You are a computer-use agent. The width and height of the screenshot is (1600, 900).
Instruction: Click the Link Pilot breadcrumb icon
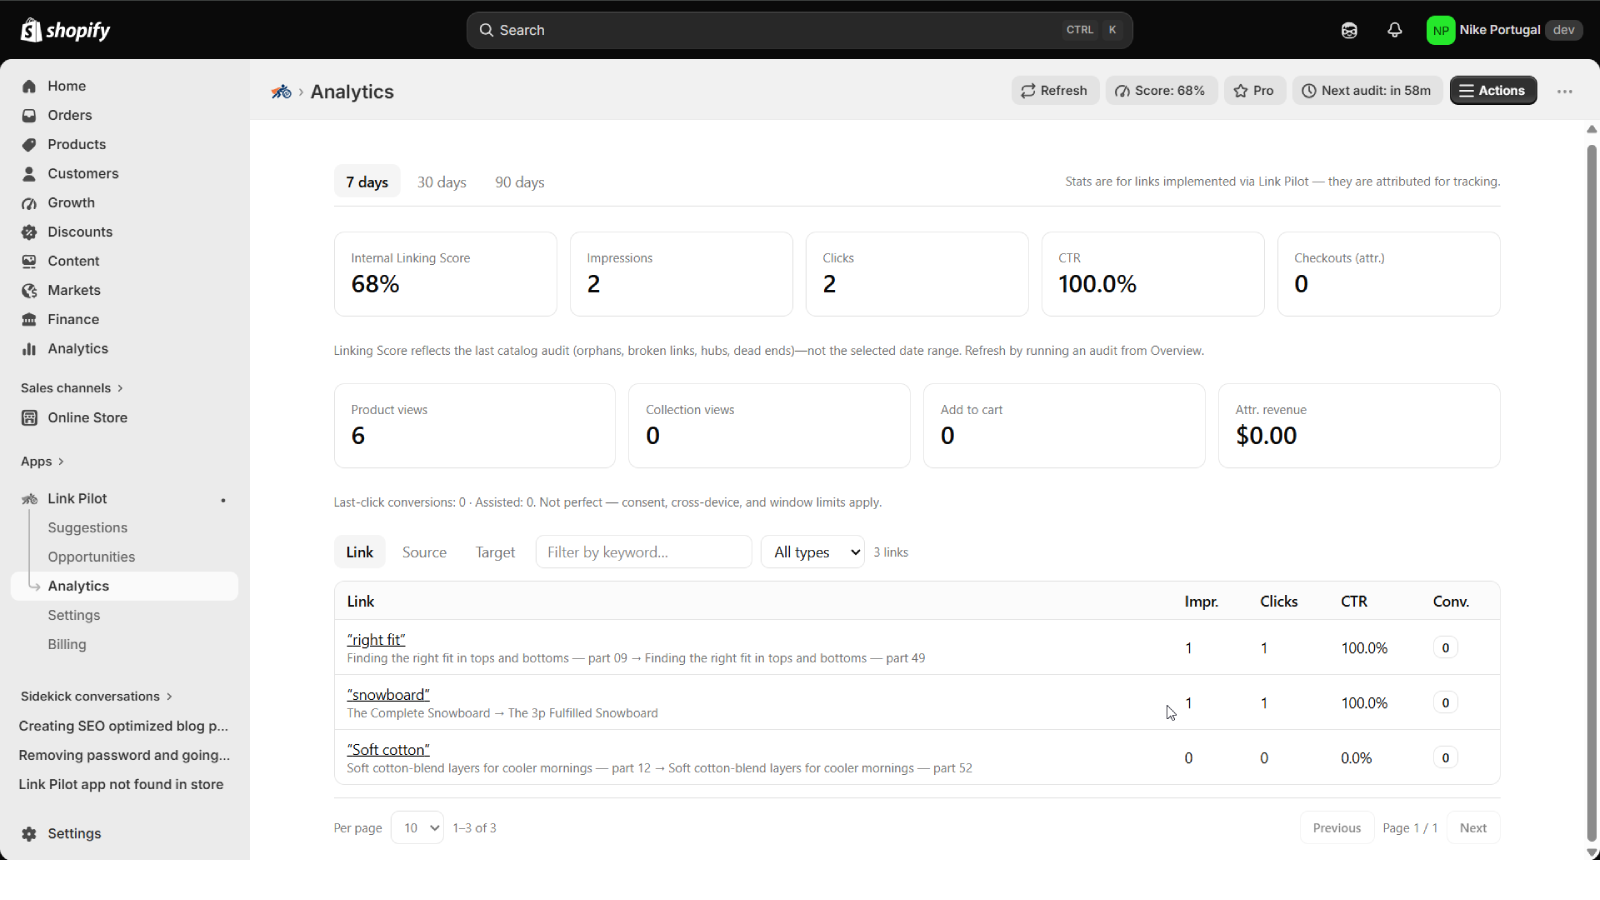281,92
